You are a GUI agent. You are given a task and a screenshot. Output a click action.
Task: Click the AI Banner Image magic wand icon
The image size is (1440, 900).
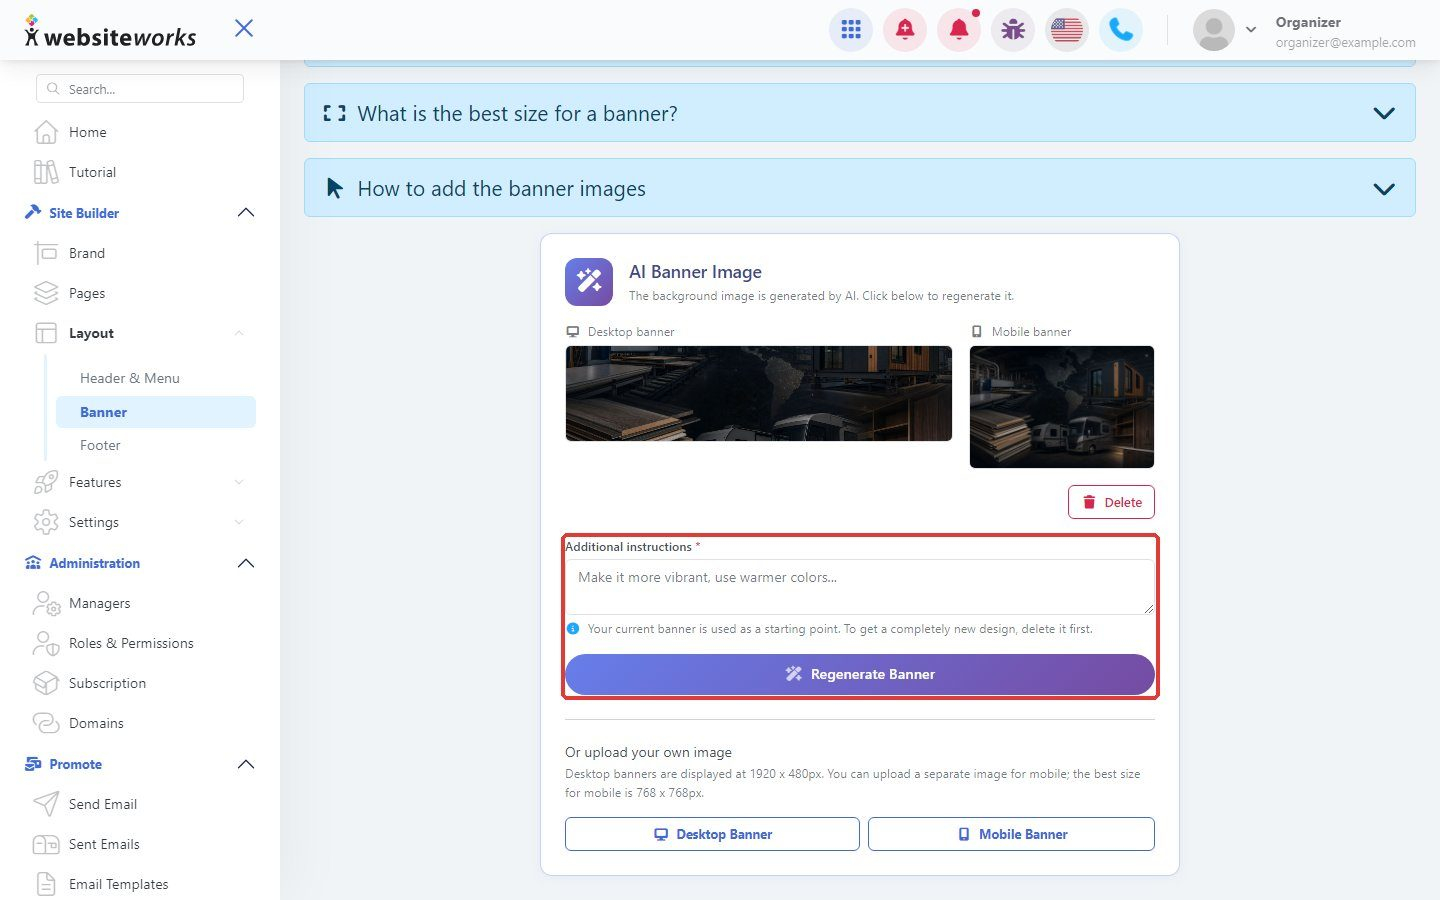(589, 282)
